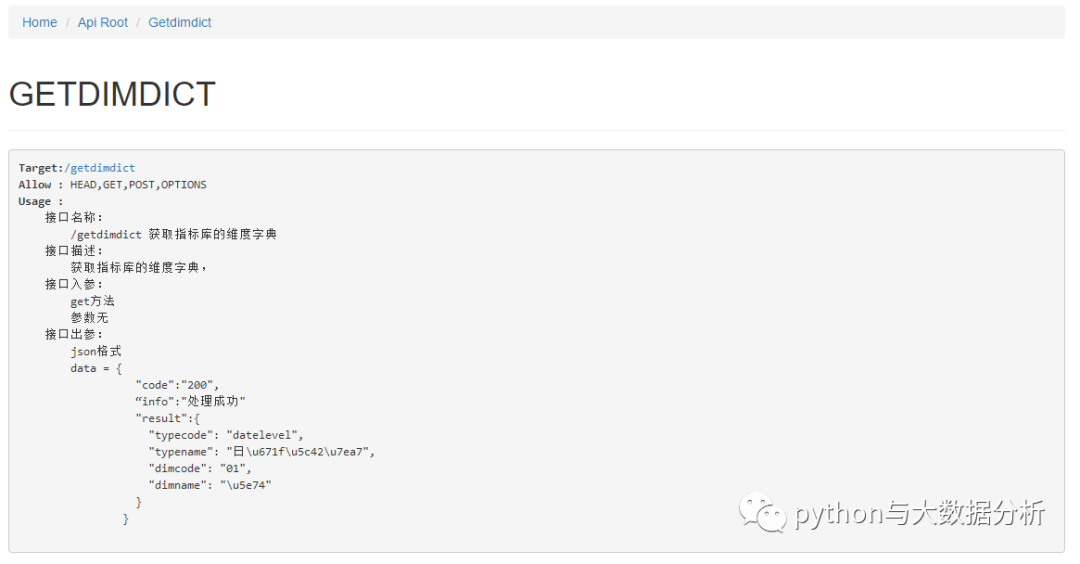Click the 接口入参 section line
The height and width of the screenshot is (564, 1080).
coord(74,284)
